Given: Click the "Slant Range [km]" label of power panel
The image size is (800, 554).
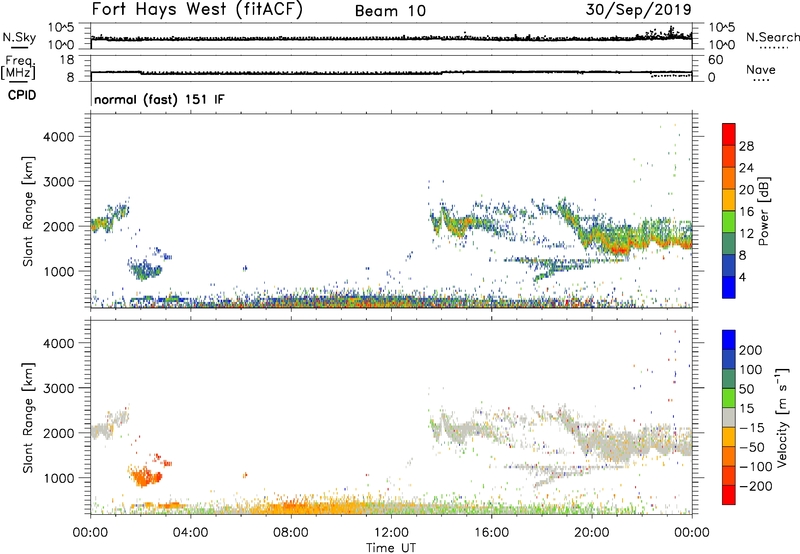Looking at the screenshot, I should pos(28,211).
